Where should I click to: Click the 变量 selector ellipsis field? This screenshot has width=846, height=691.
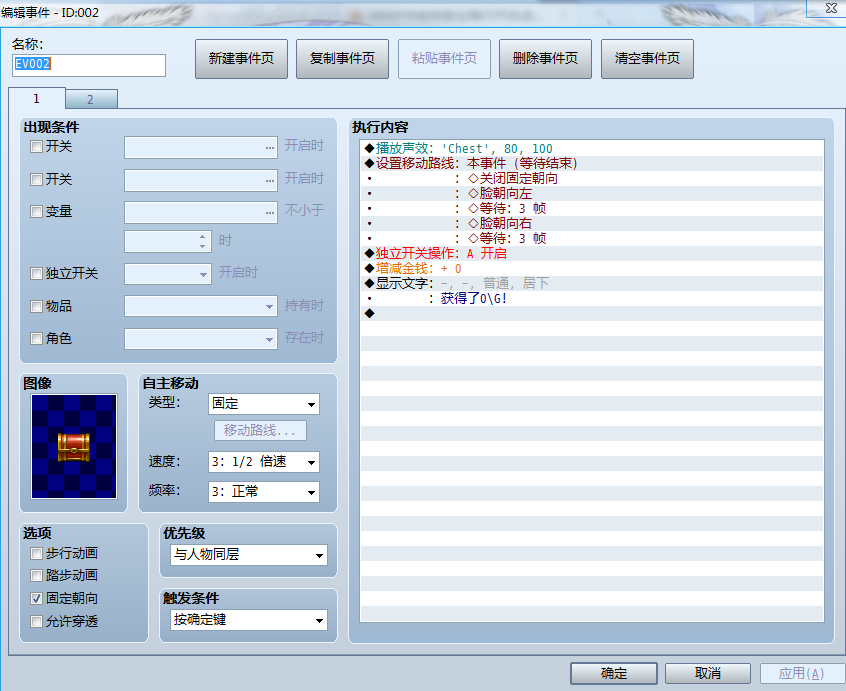click(x=201, y=213)
